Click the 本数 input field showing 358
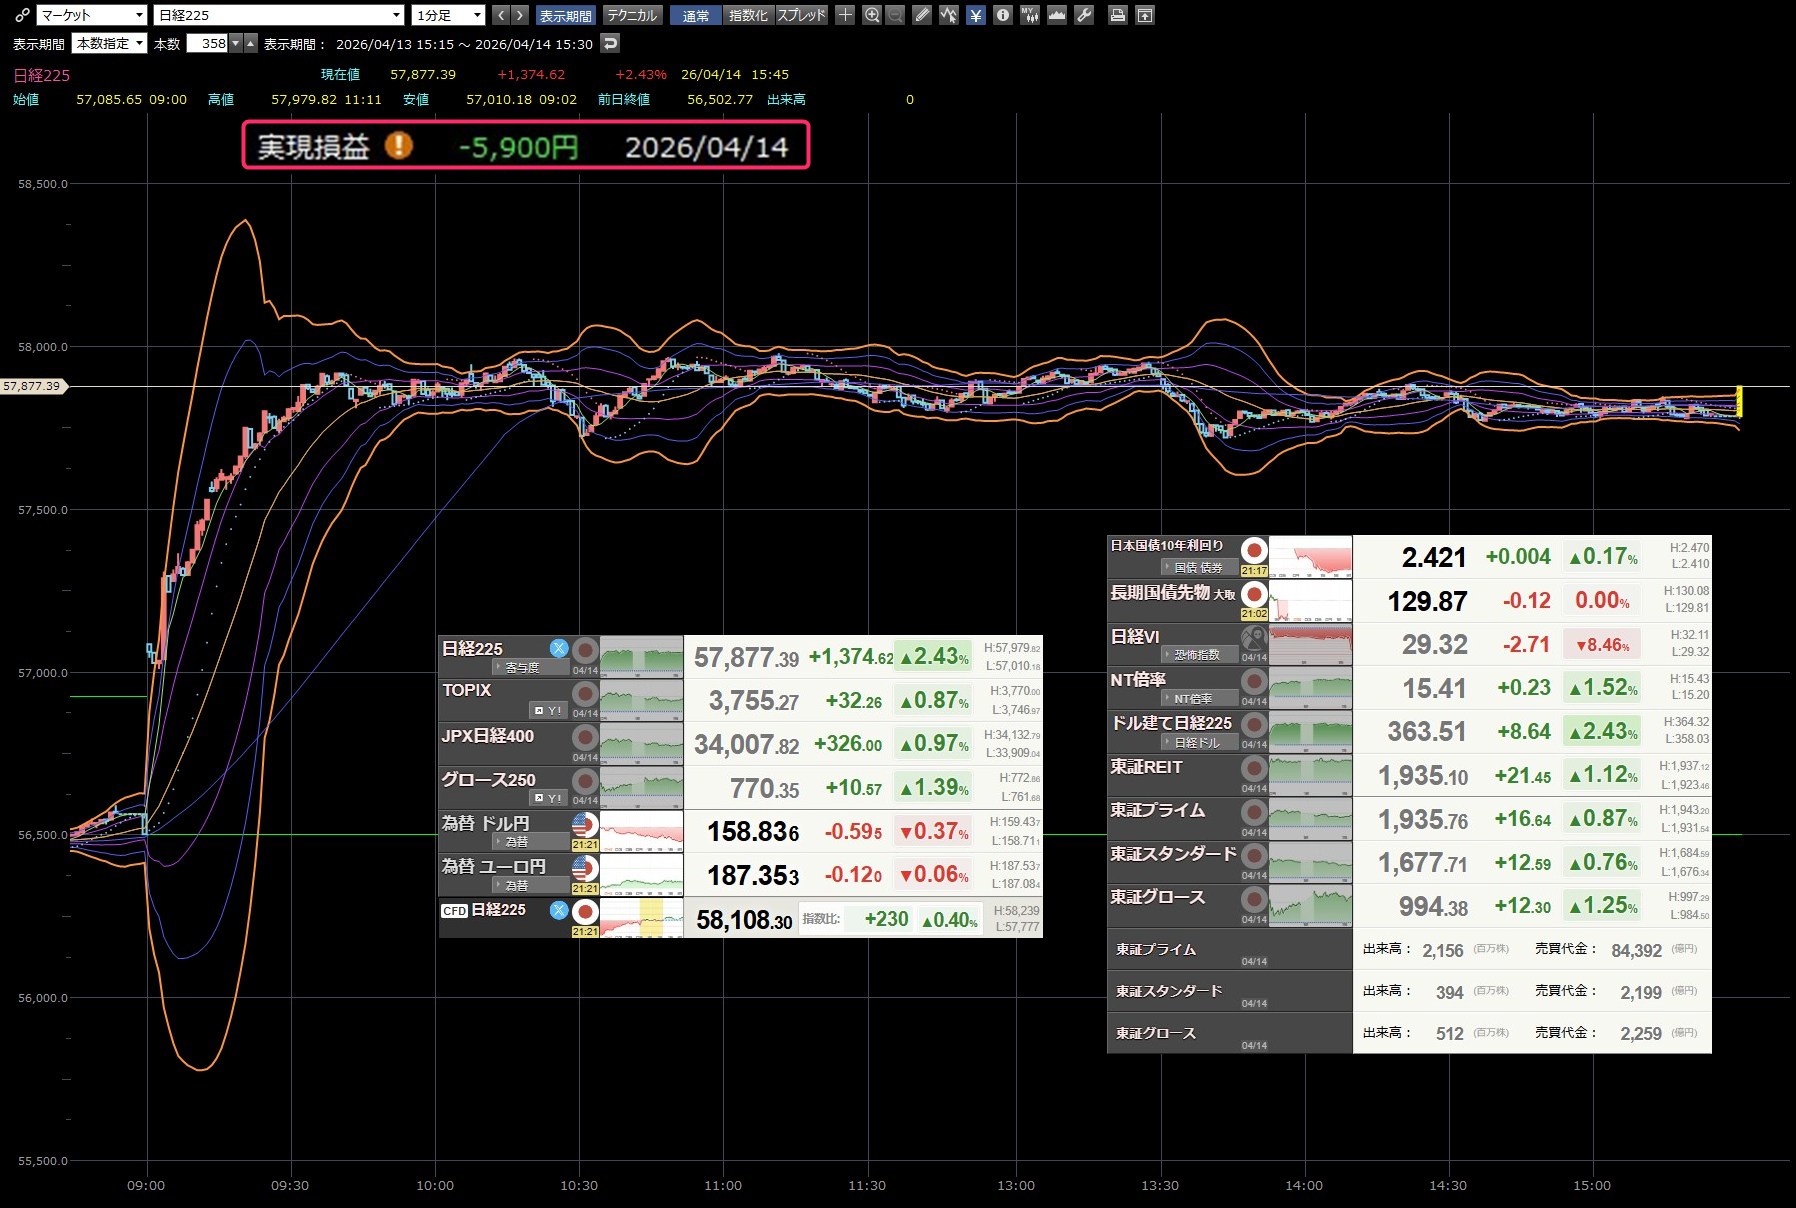Viewport: 1796px width, 1208px height. coord(208,43)
